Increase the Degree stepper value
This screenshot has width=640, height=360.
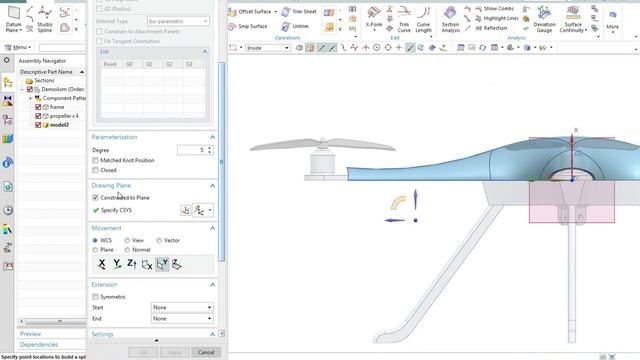[210, 148]
